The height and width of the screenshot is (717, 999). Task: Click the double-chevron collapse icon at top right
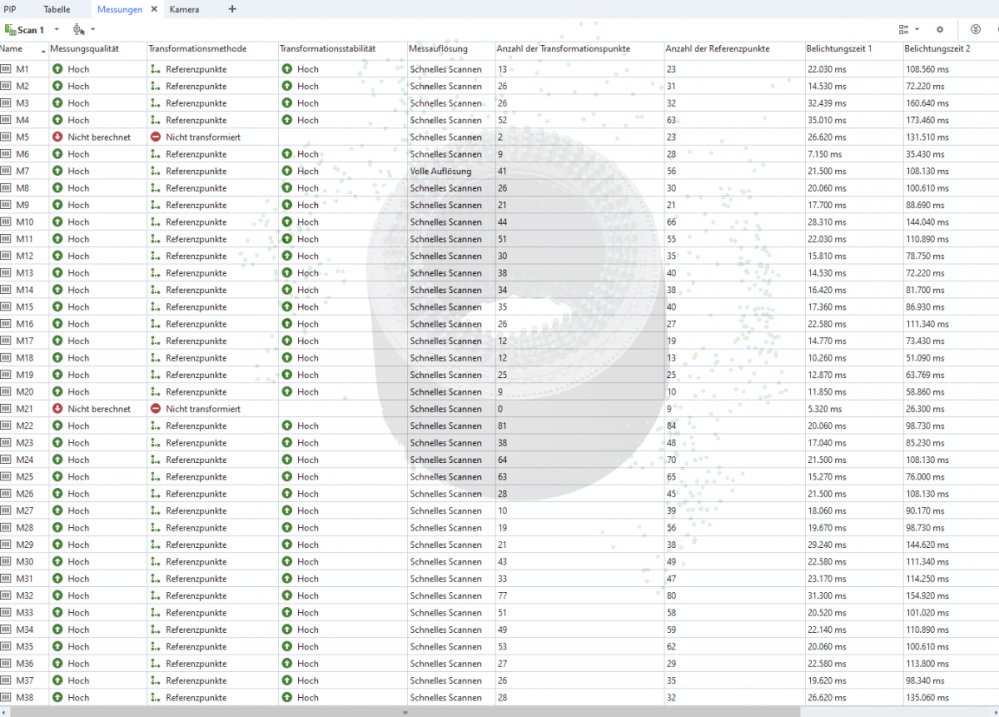976,30
